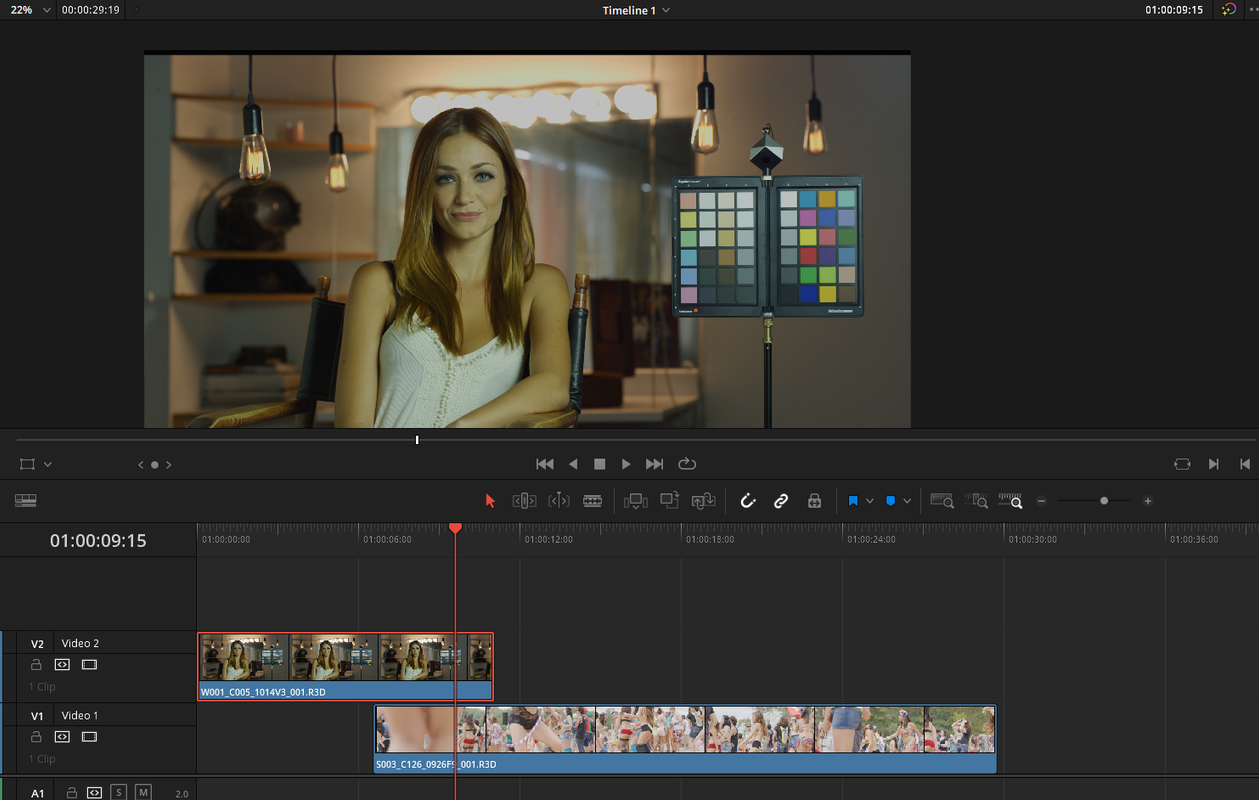This screenshot has width=1259, height=800.
Task: Click the timeline zoom slider handle
Action: pos(1104,501)
